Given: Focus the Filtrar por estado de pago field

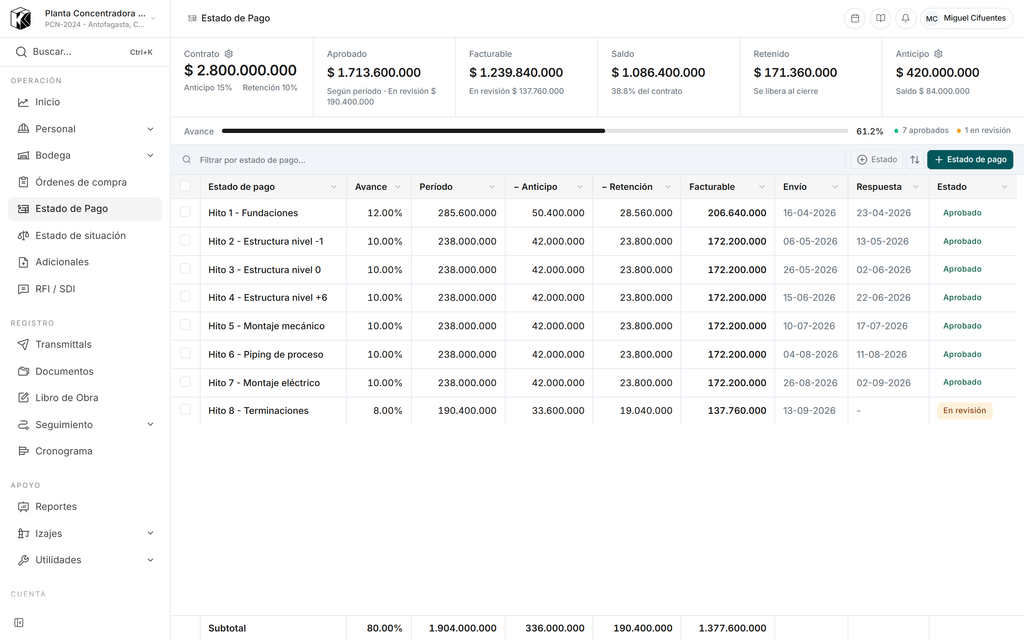Looking at the screenshot, I should [x=509, y=159].
